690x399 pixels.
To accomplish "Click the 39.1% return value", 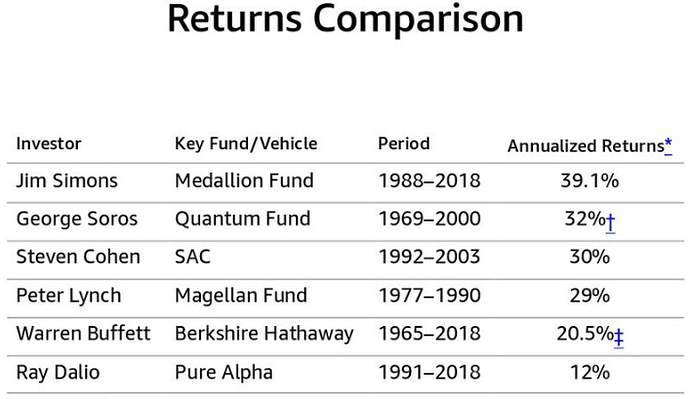I will pos(590,181).
